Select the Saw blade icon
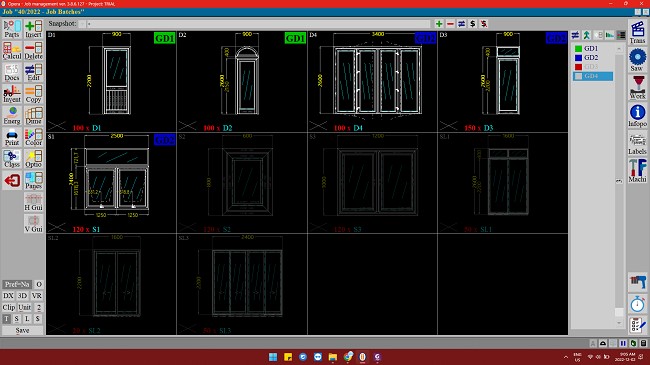This screenshot has width=650, height=365. pos(637,59)
